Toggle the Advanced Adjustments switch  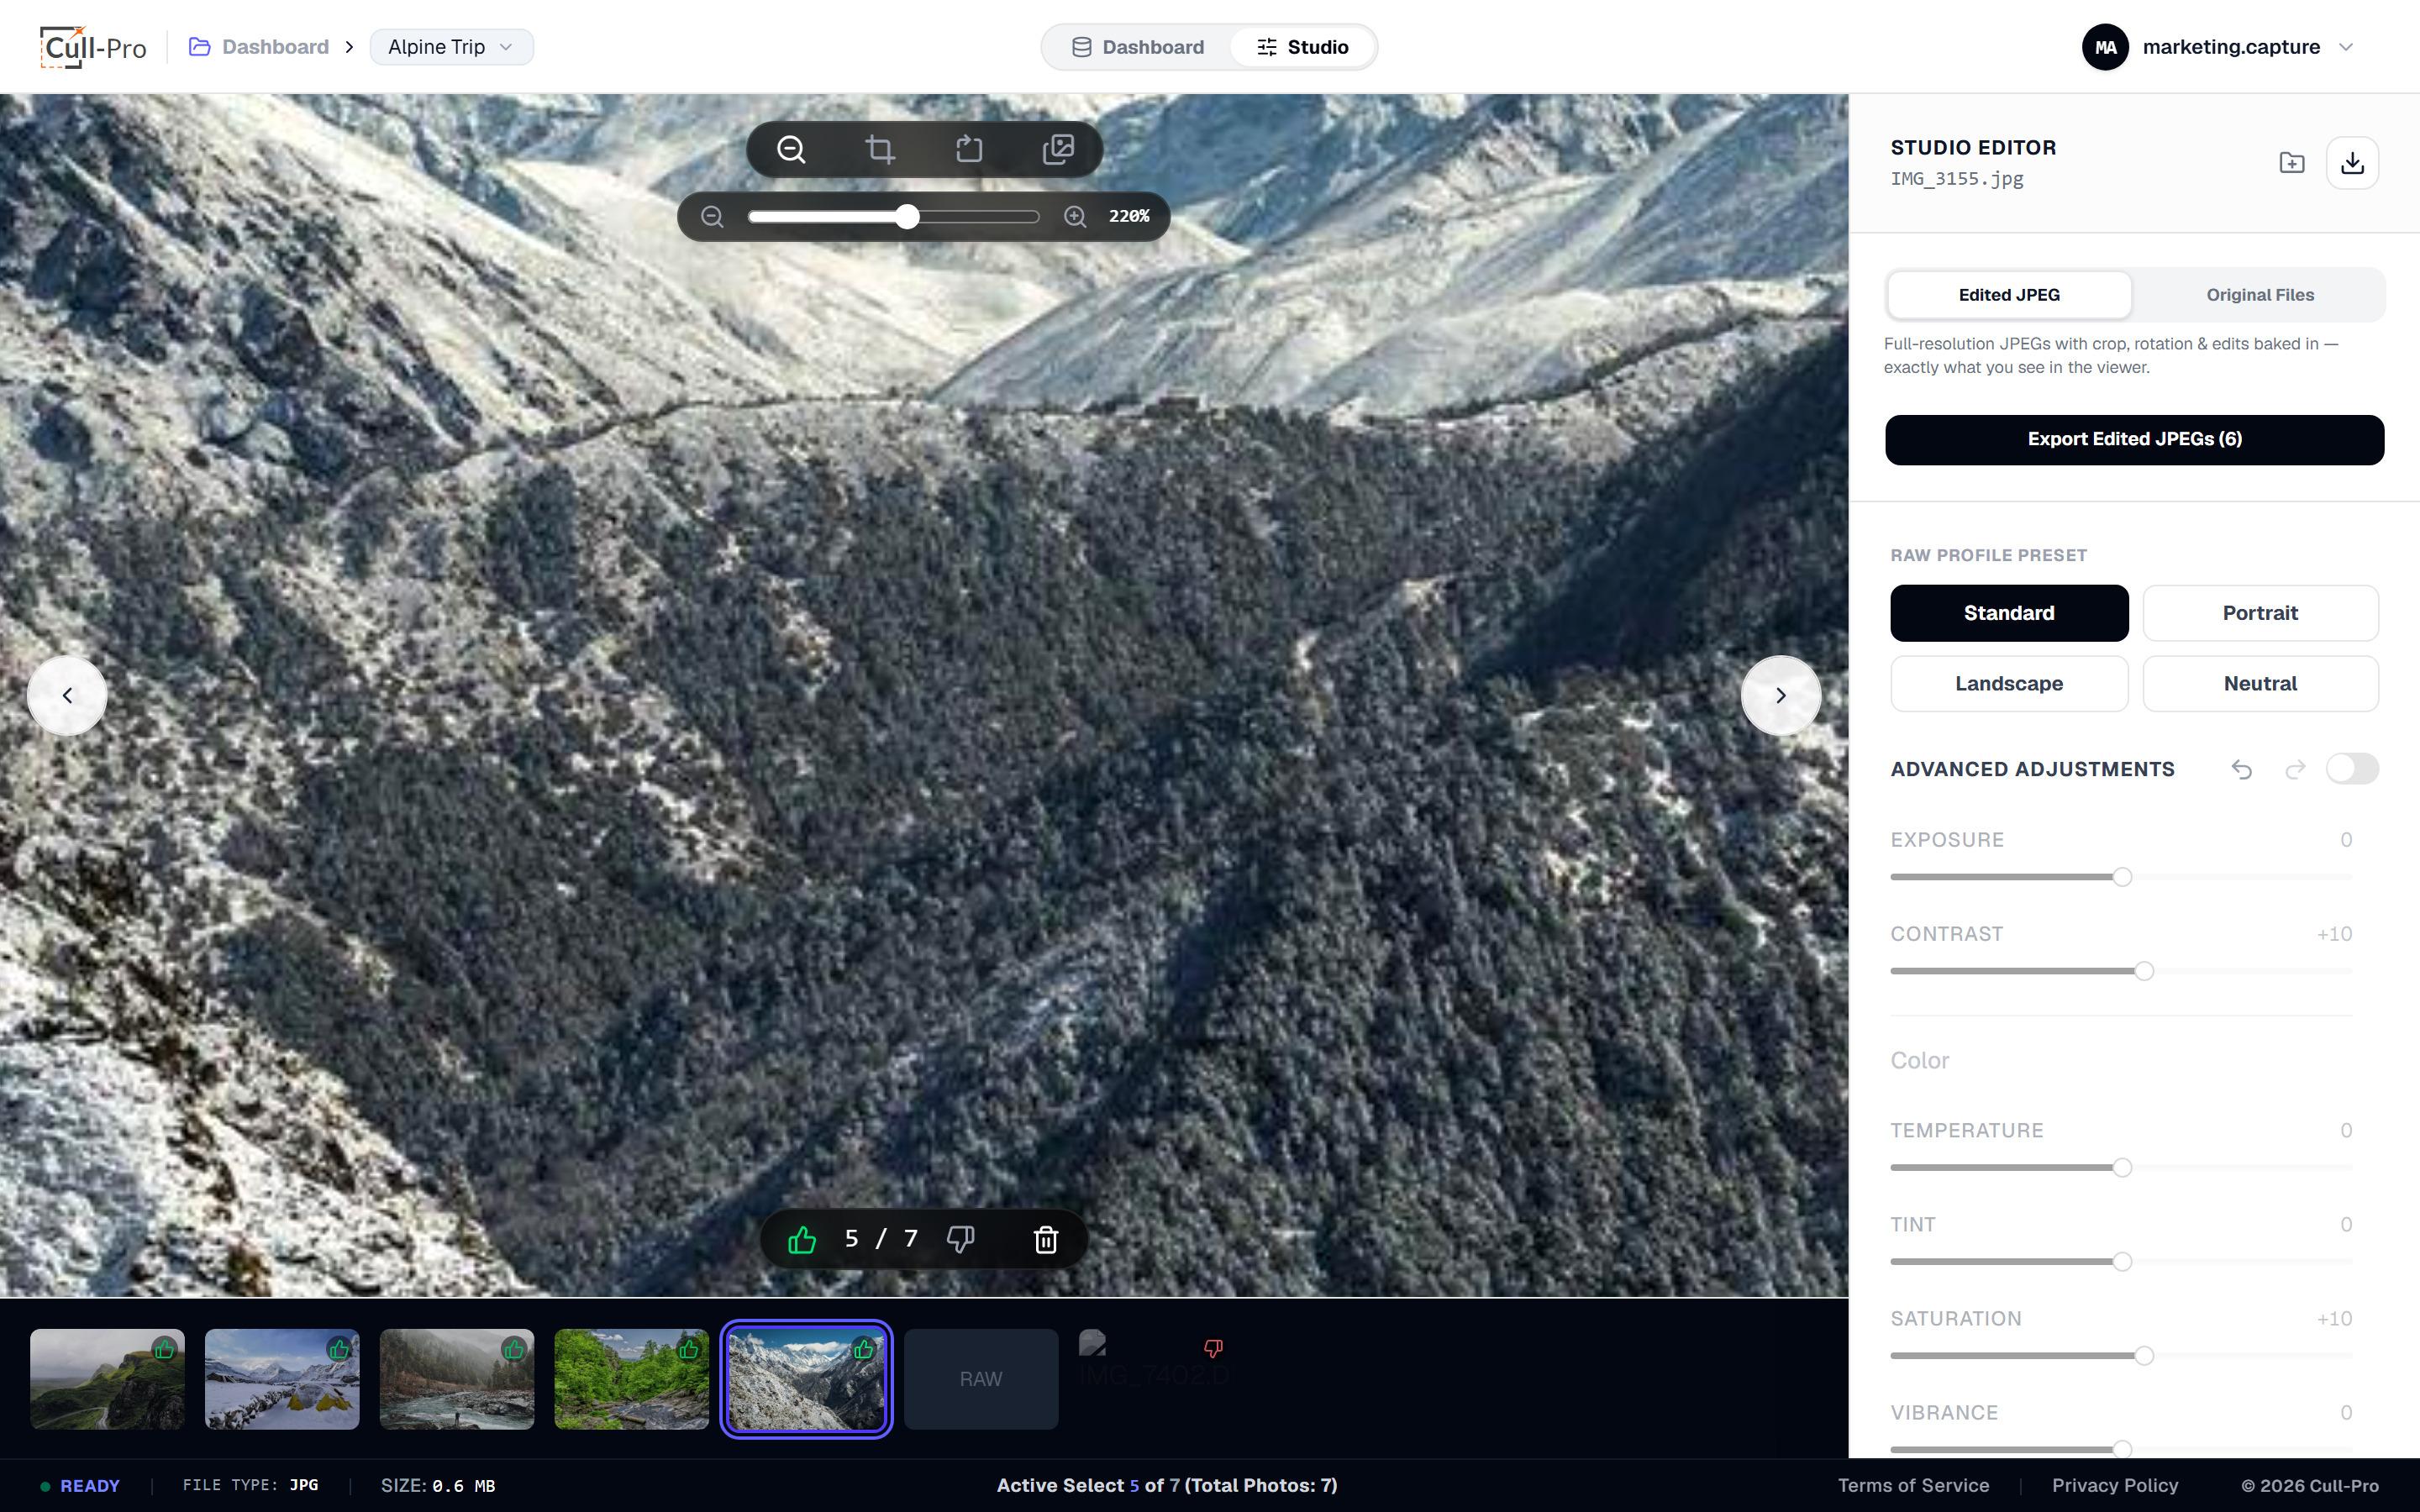tap(2352, 769)
